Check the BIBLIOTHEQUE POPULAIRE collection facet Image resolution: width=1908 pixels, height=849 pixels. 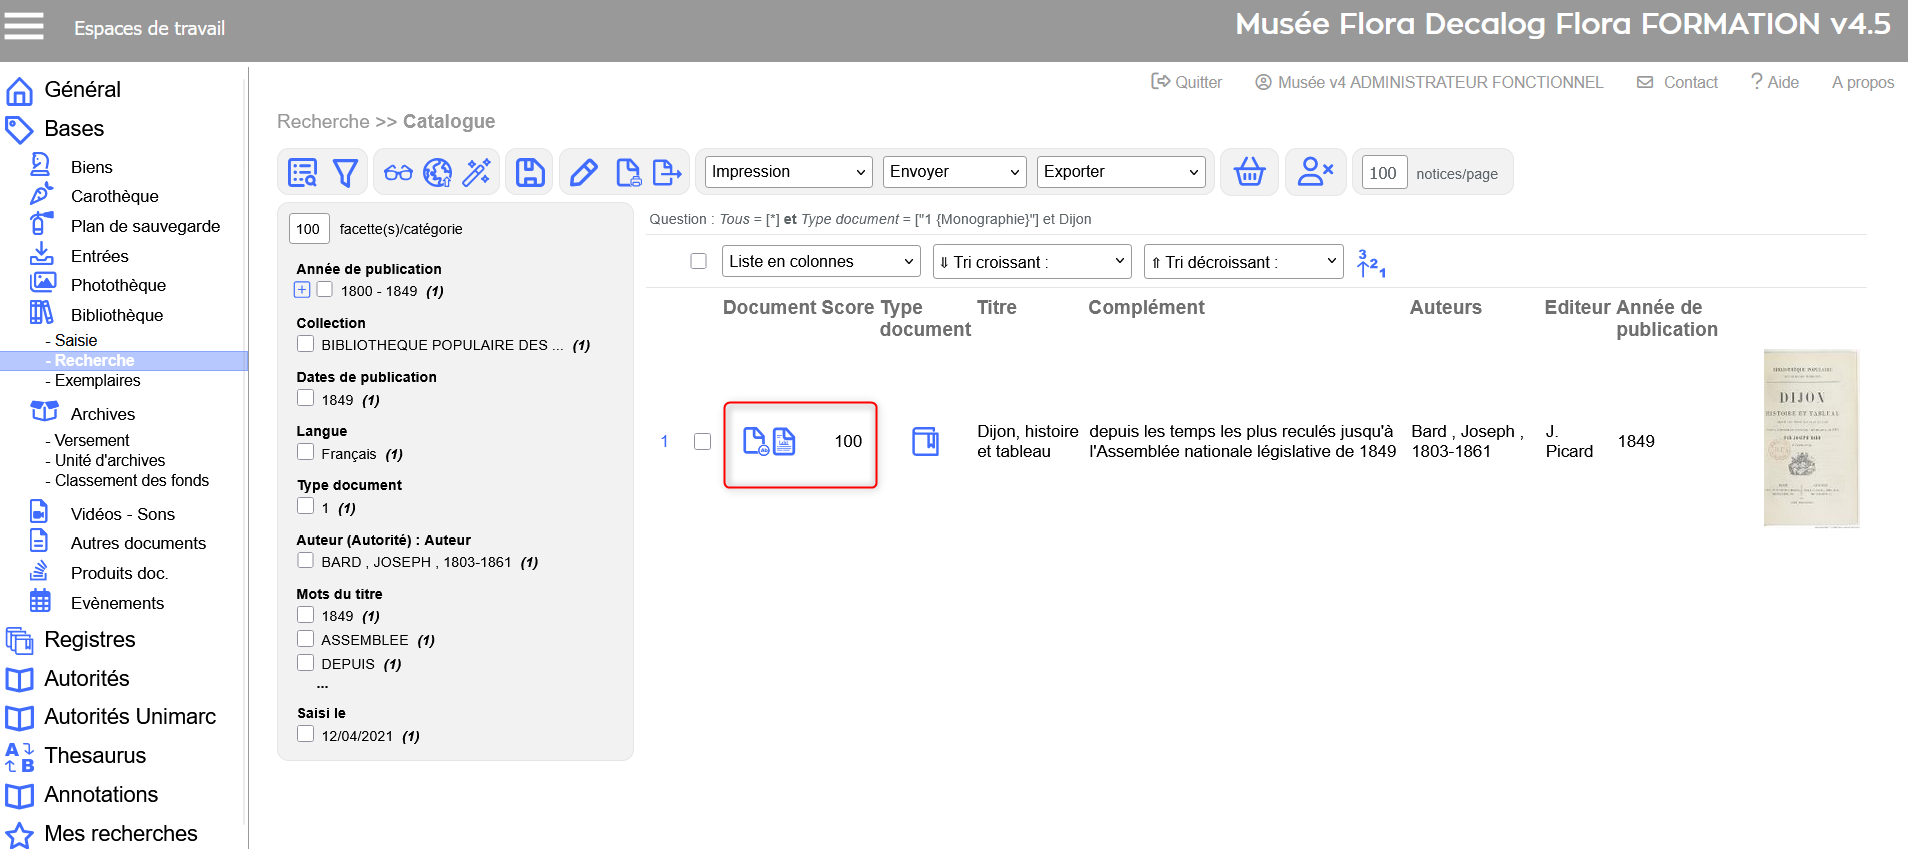point(306,344)
